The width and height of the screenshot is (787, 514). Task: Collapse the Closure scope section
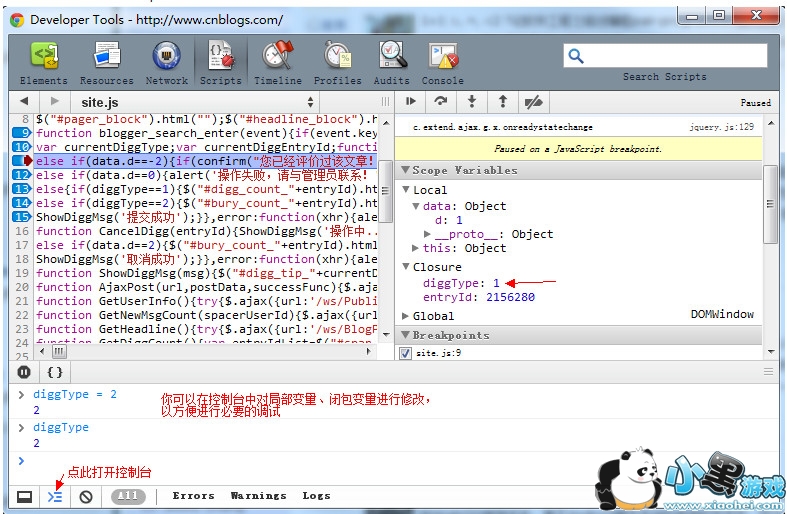[406, 267]
